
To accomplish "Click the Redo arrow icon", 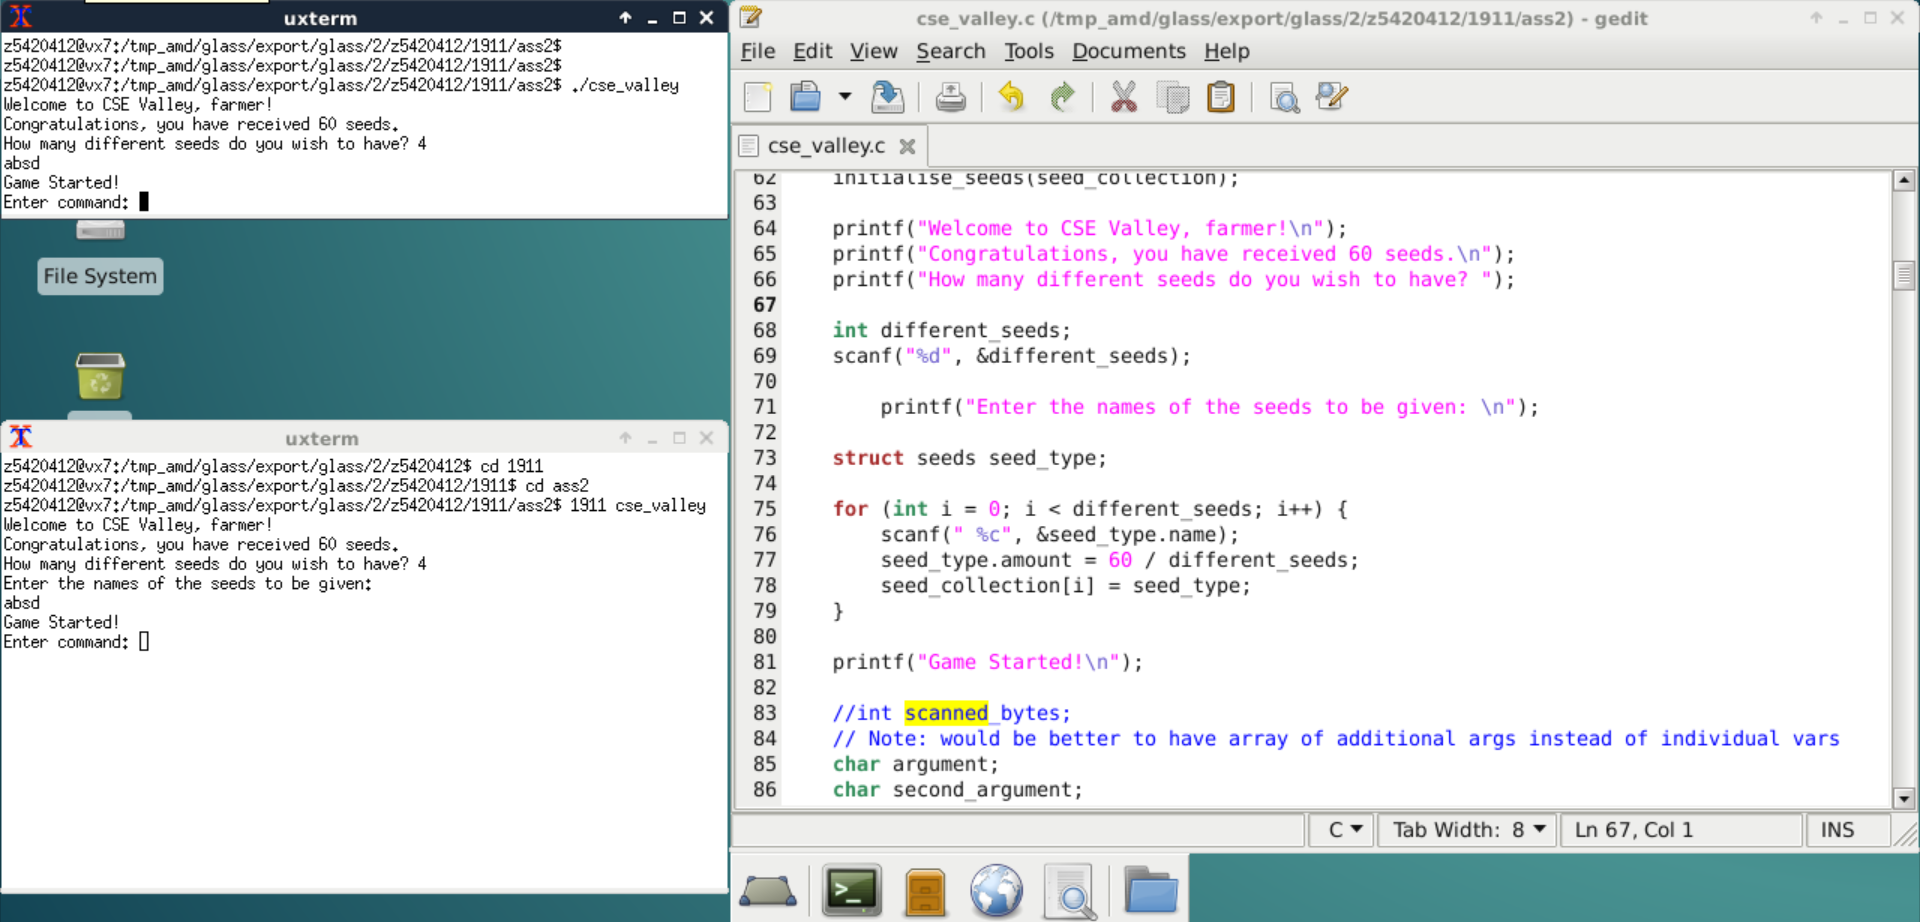I will click(x=1062, y=97).
